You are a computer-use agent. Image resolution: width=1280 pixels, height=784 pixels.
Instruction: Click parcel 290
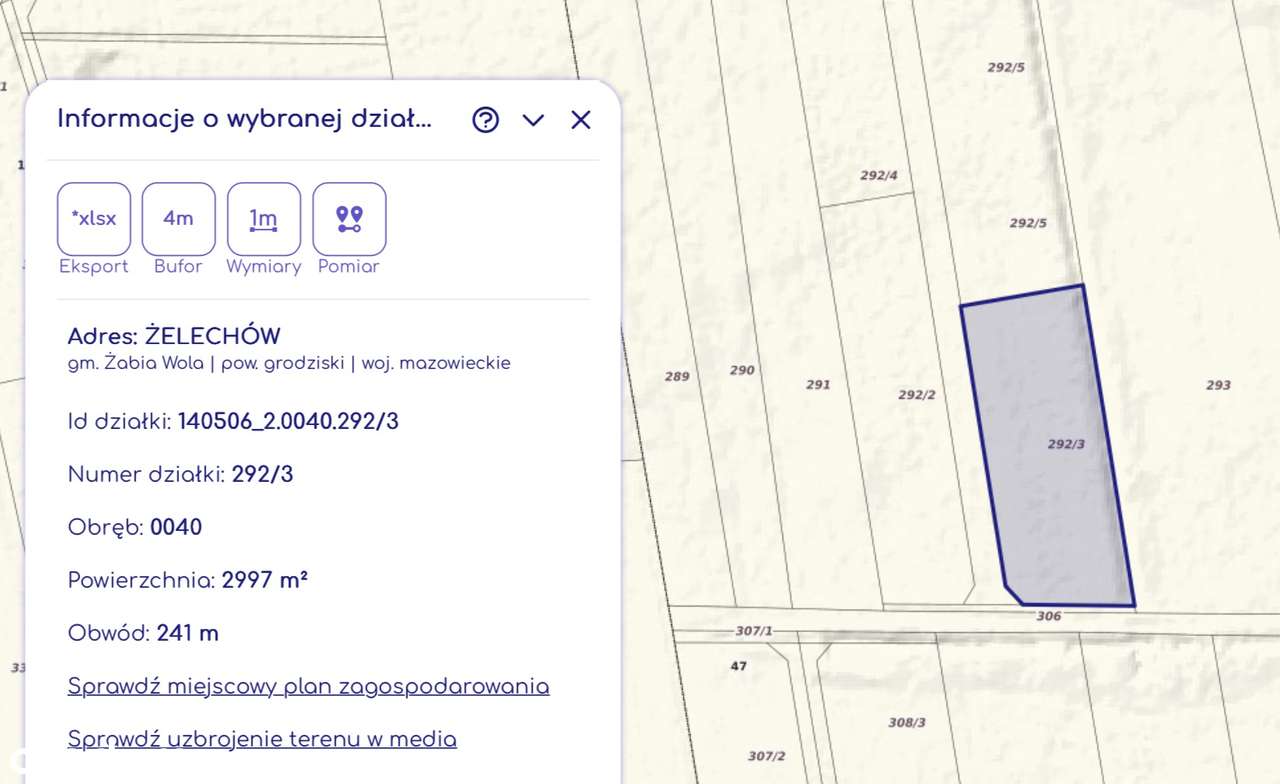tap(742, 370)
